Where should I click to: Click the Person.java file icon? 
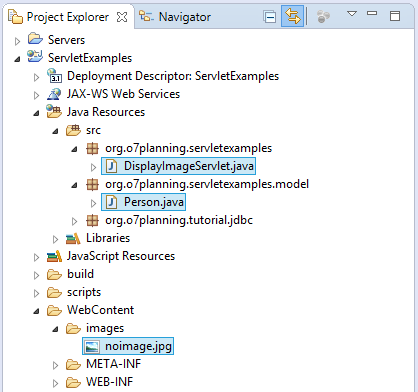point(111,202)
